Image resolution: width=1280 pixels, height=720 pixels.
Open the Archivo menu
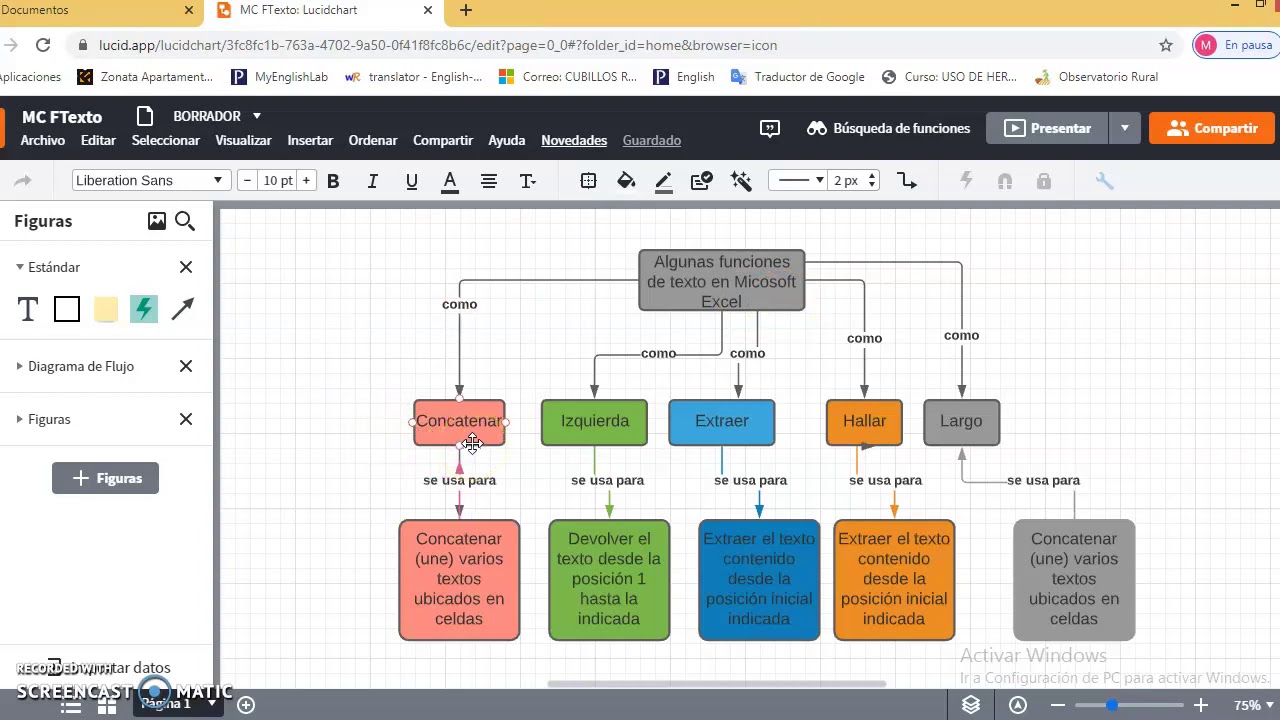43,140
